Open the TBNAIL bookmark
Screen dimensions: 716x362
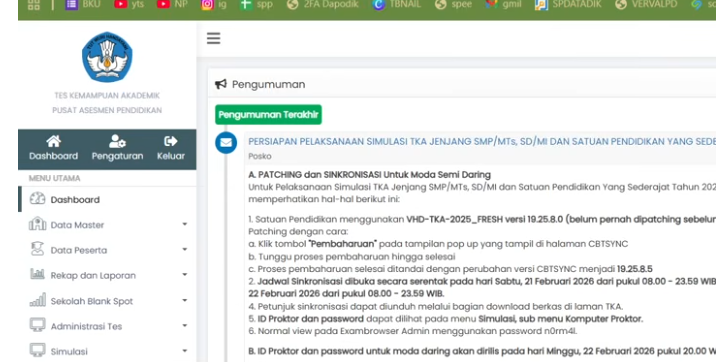[x=396, y=5]
